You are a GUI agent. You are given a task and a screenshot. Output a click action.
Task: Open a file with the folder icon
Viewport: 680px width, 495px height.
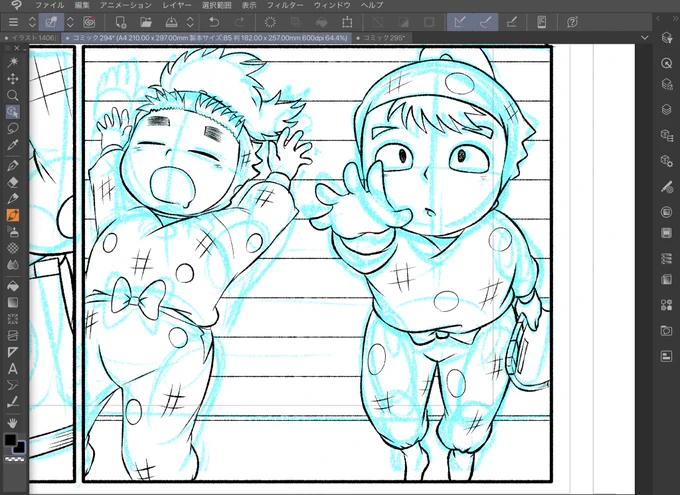[x=146, y=22]
